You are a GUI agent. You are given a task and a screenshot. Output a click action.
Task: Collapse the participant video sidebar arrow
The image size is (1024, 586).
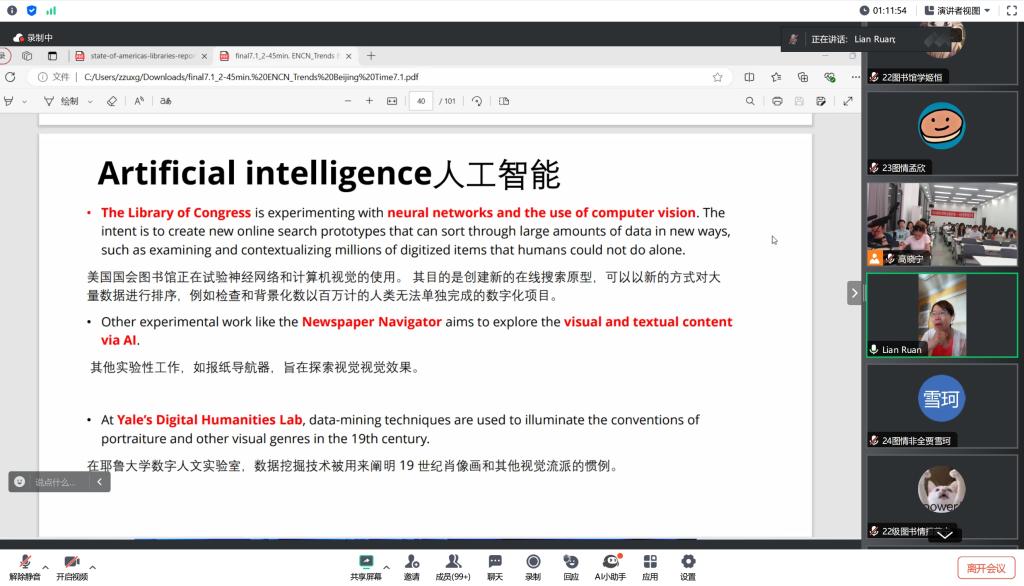tap(854, 293)
